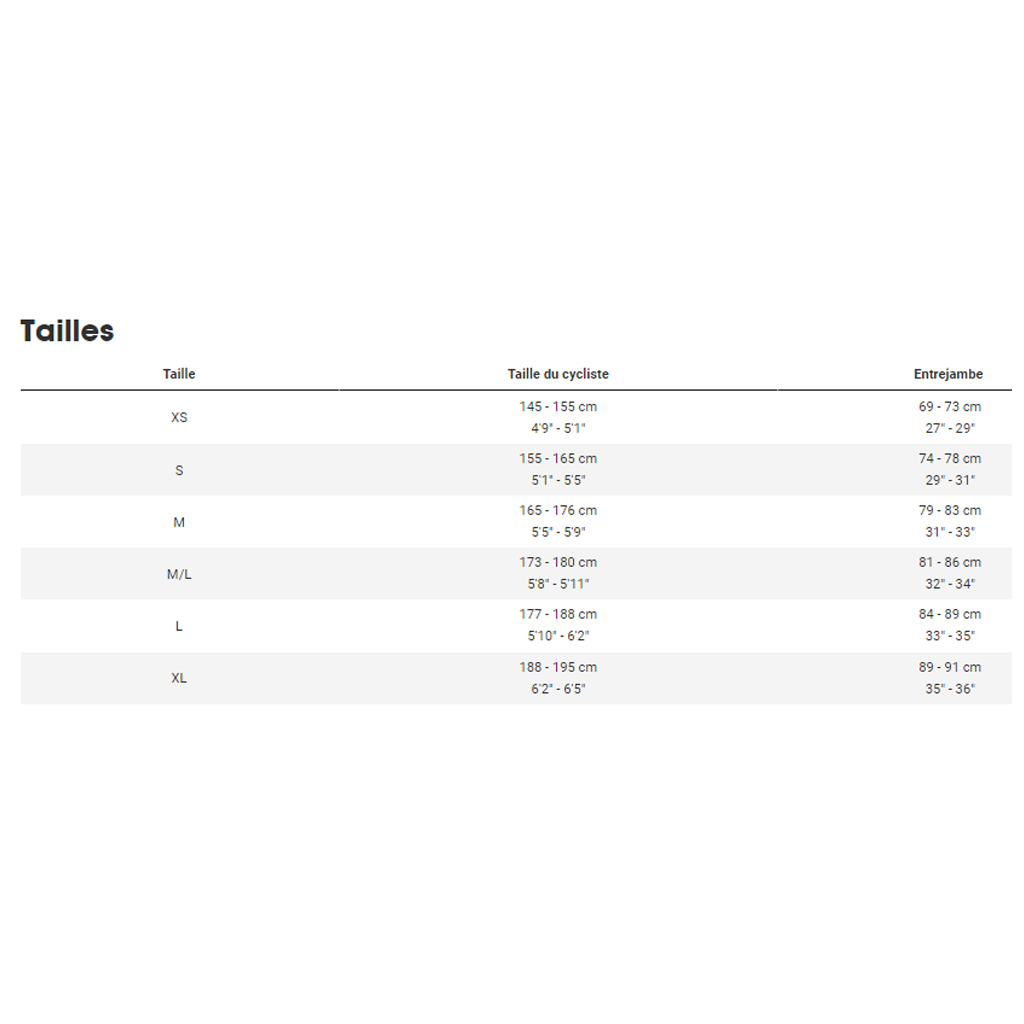The image size is (1024, 1024).
Task: Select the M size row label
Action: pyautogui.click(x=179, y=522)
